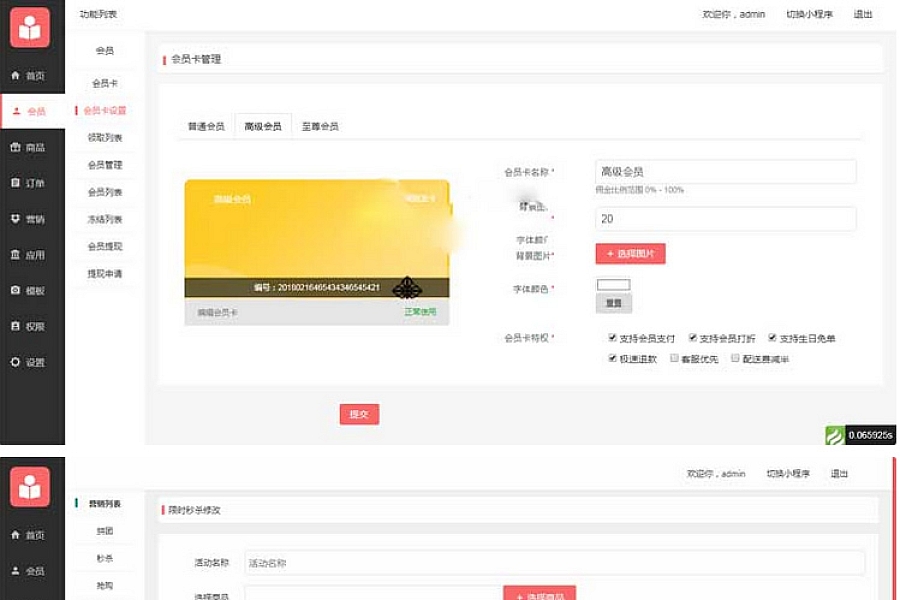This screenshot has width=900, height=600.
Task: Open 会员卡 in the function list
Action: tap(105, 83)
